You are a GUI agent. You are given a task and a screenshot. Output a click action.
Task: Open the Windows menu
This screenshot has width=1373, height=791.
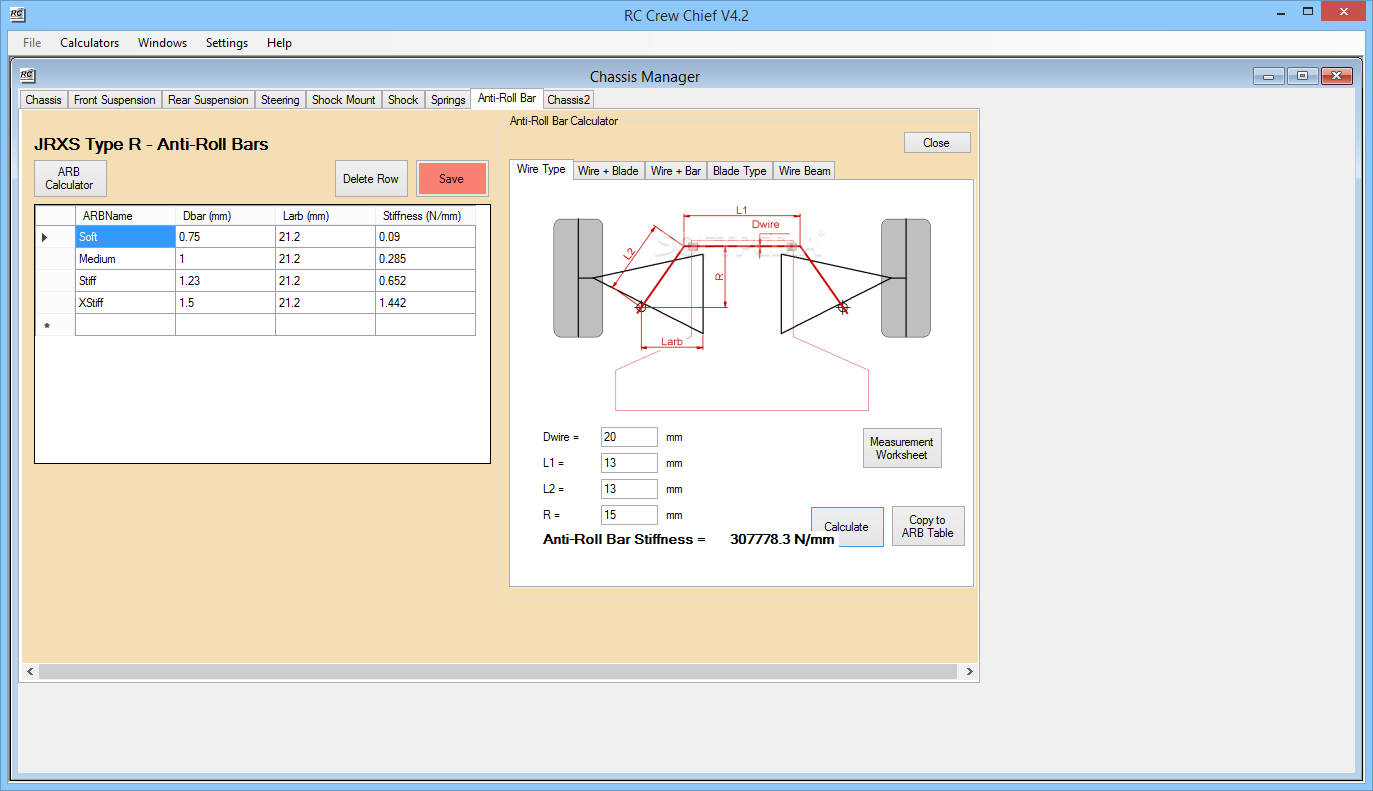163,43
